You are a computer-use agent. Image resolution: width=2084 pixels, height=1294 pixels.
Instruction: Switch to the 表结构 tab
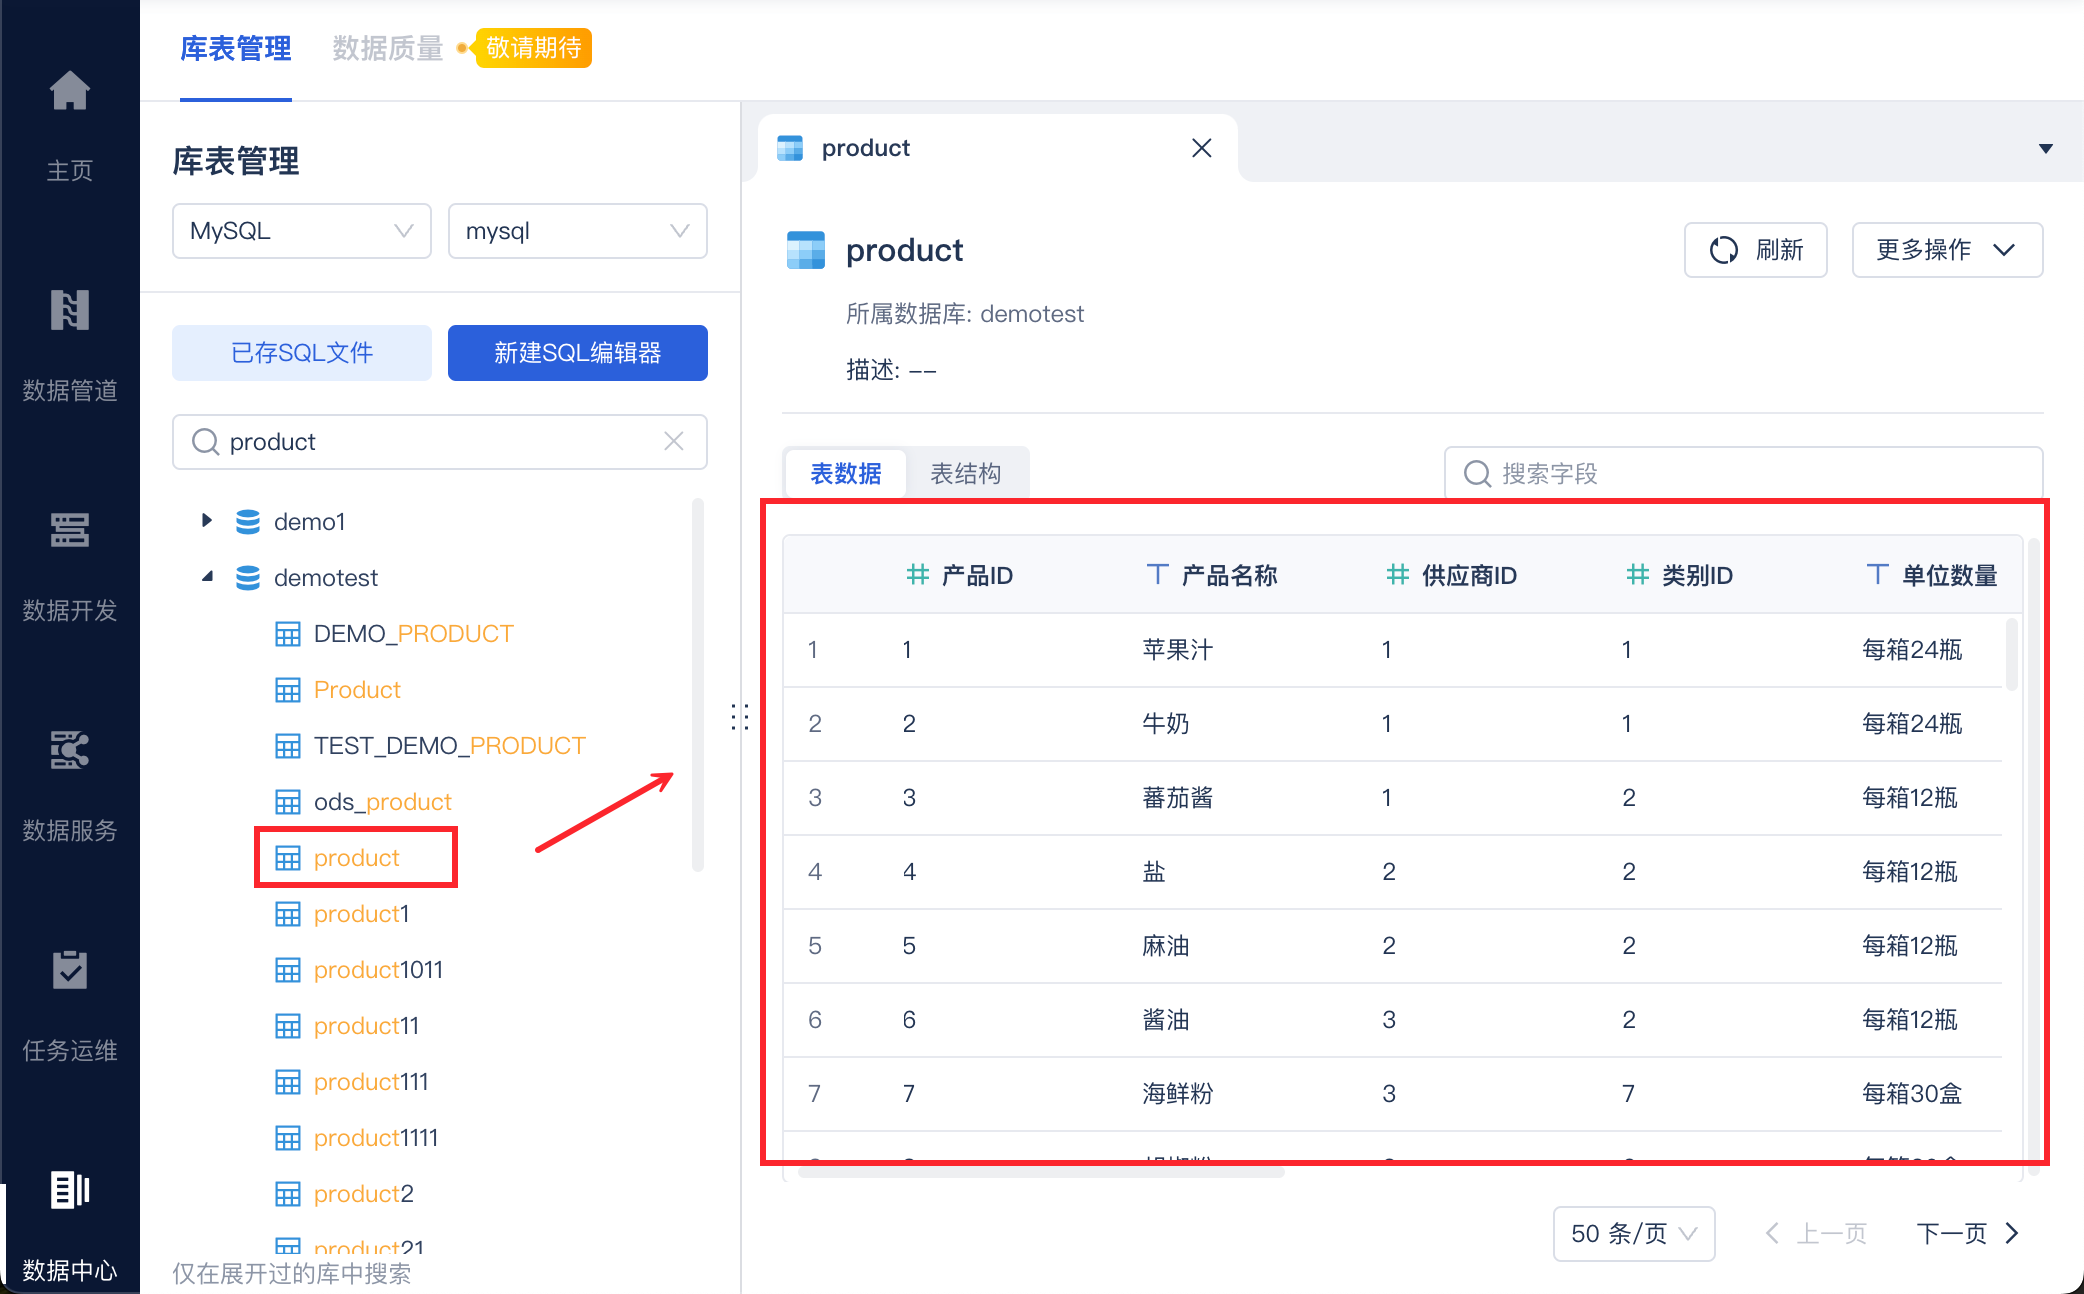point(965,473)
